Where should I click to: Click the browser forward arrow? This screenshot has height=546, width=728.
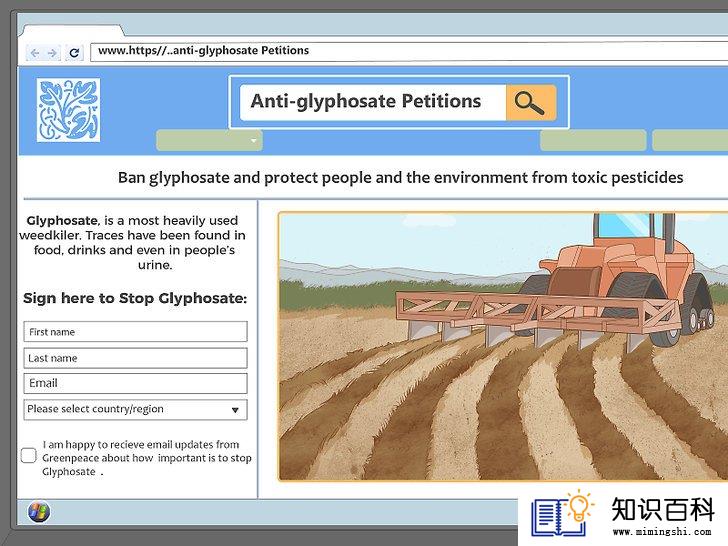[x=52, y=53]
